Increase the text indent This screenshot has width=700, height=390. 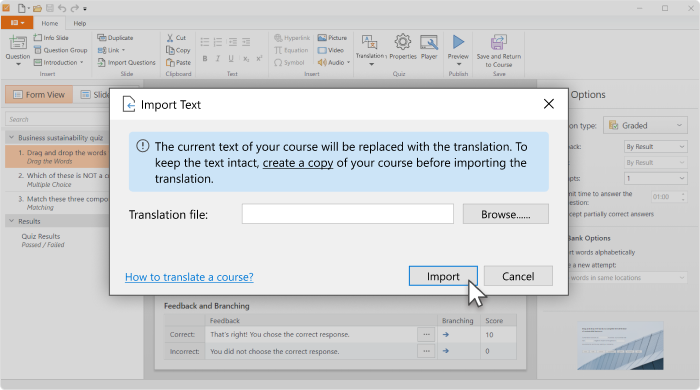coord(246,42)
